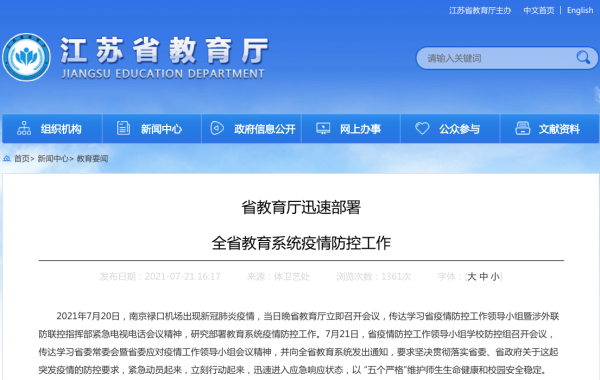This screenshot has height=380, width=600.
Task: Click article line starting 防联控指挥部紧急电视电话会议
Action: tap(297, 334)
